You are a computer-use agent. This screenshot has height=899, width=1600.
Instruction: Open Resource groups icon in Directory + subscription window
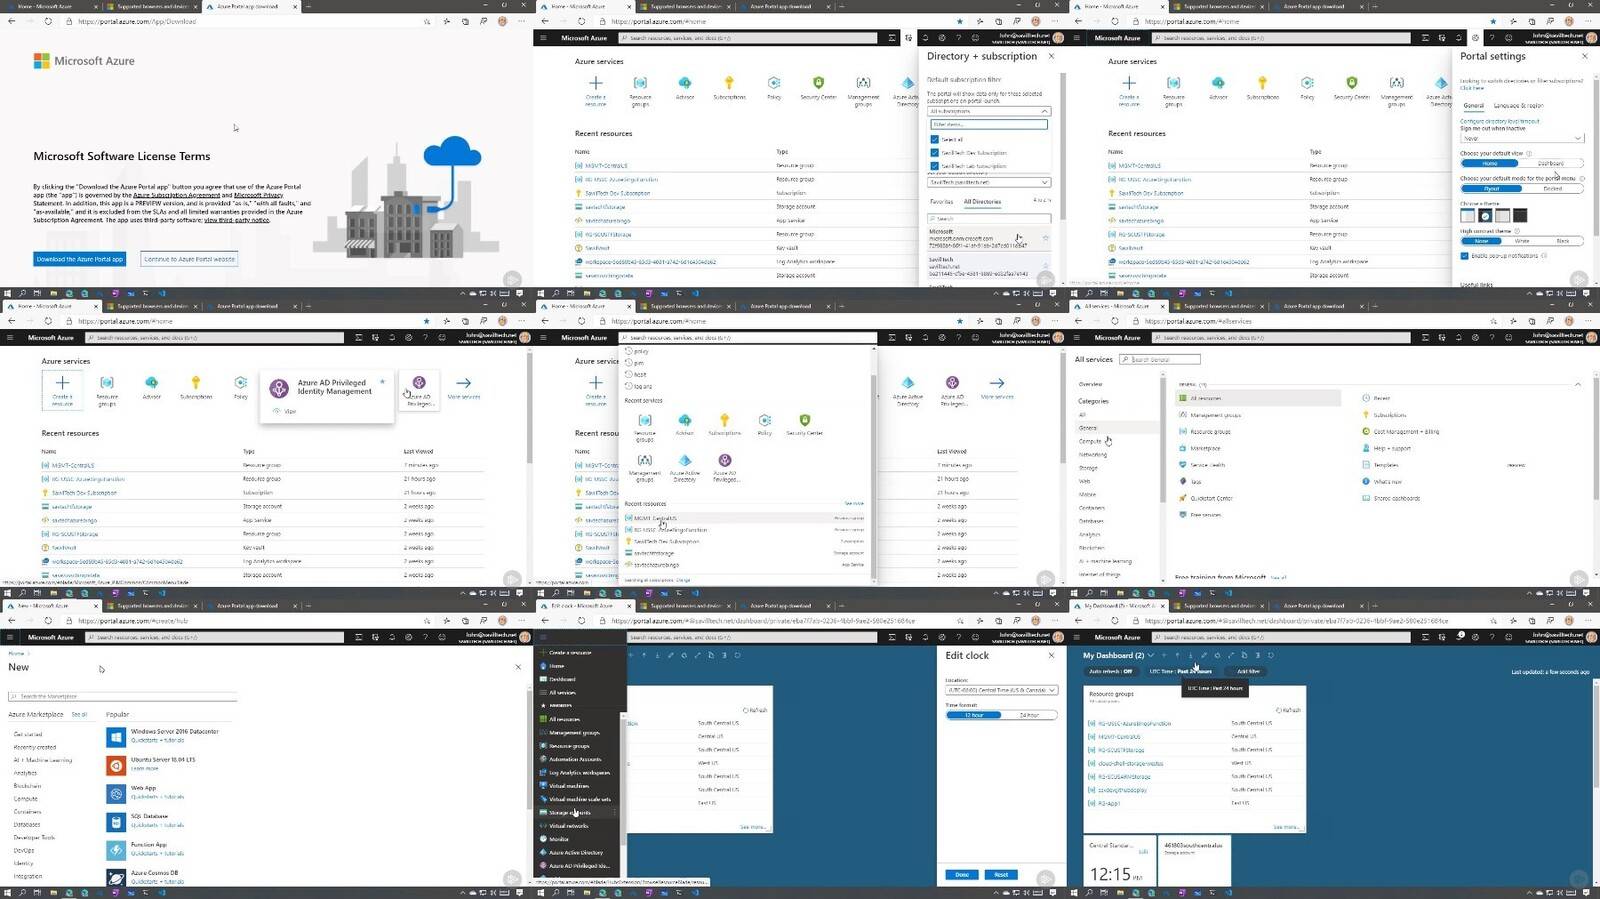click(640, 82)
